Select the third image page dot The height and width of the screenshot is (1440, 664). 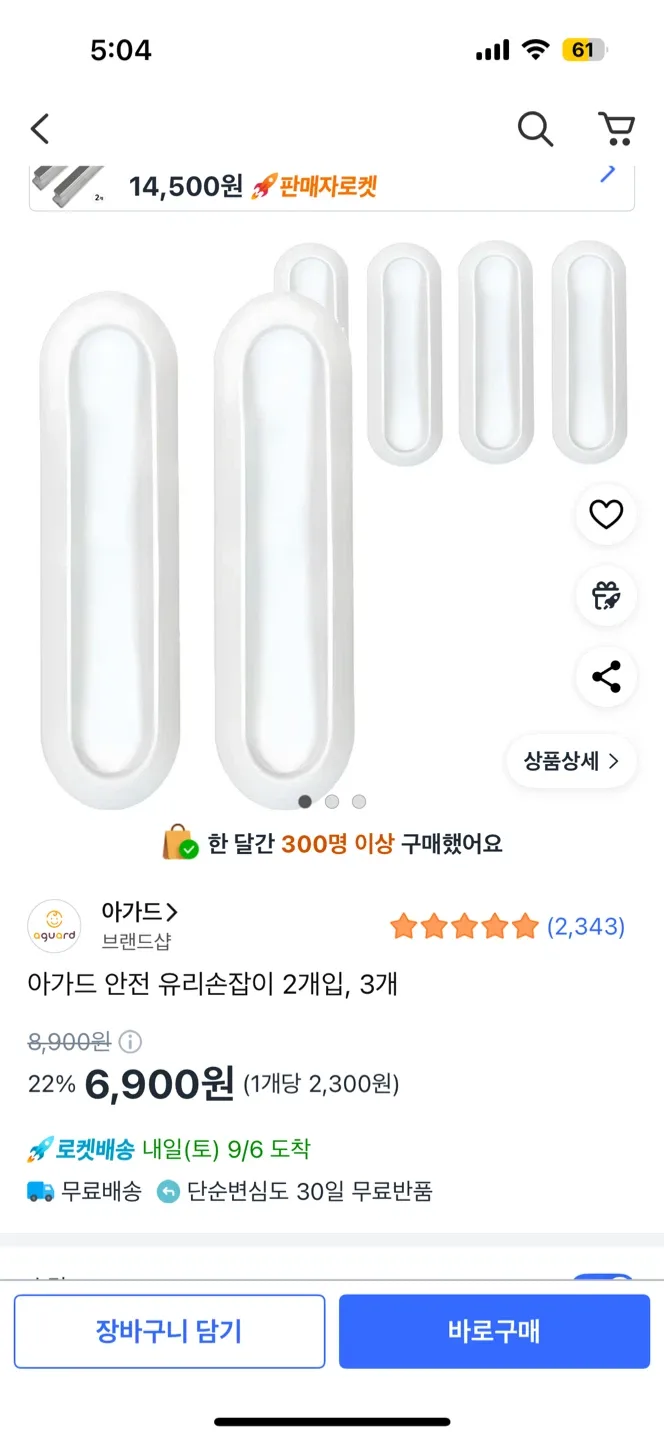(x=359, y=801)
